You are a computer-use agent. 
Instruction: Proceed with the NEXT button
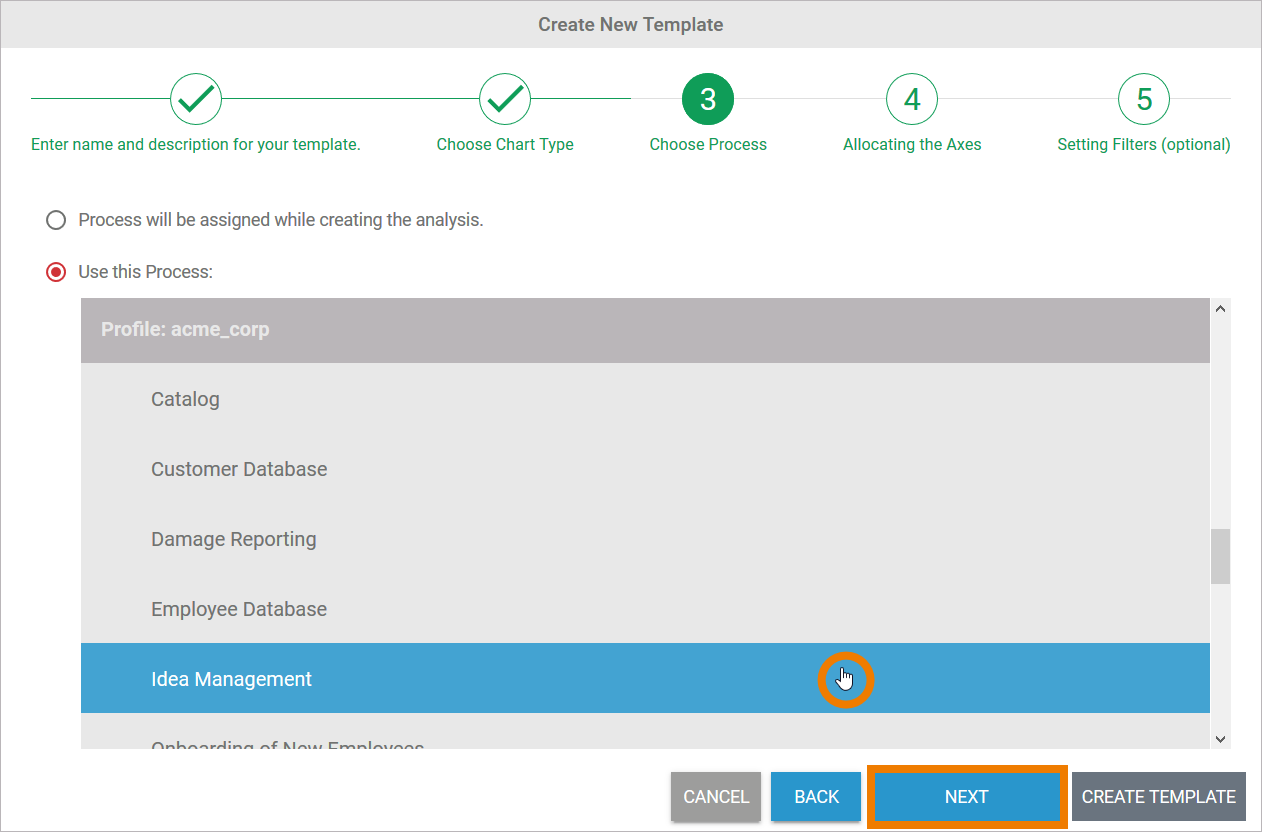click(x=966, y=797)
